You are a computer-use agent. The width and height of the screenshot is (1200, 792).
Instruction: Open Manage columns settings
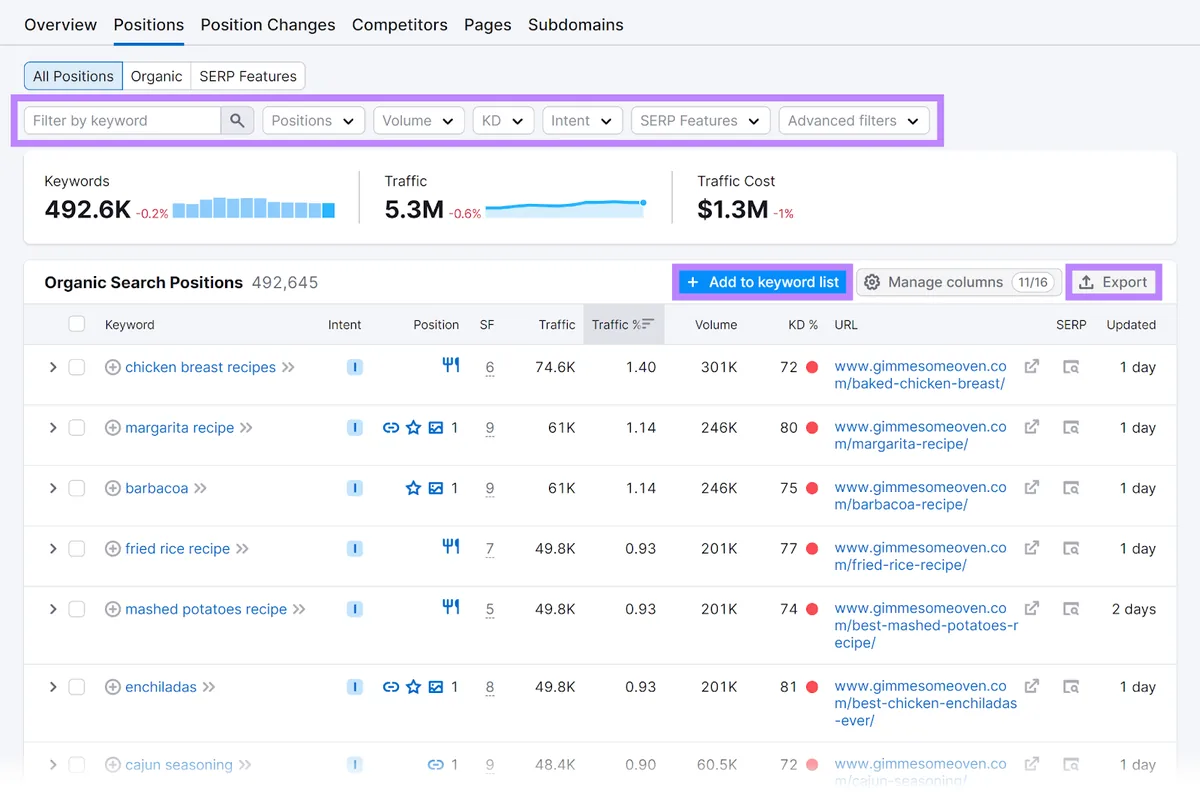tap(959, 282)
